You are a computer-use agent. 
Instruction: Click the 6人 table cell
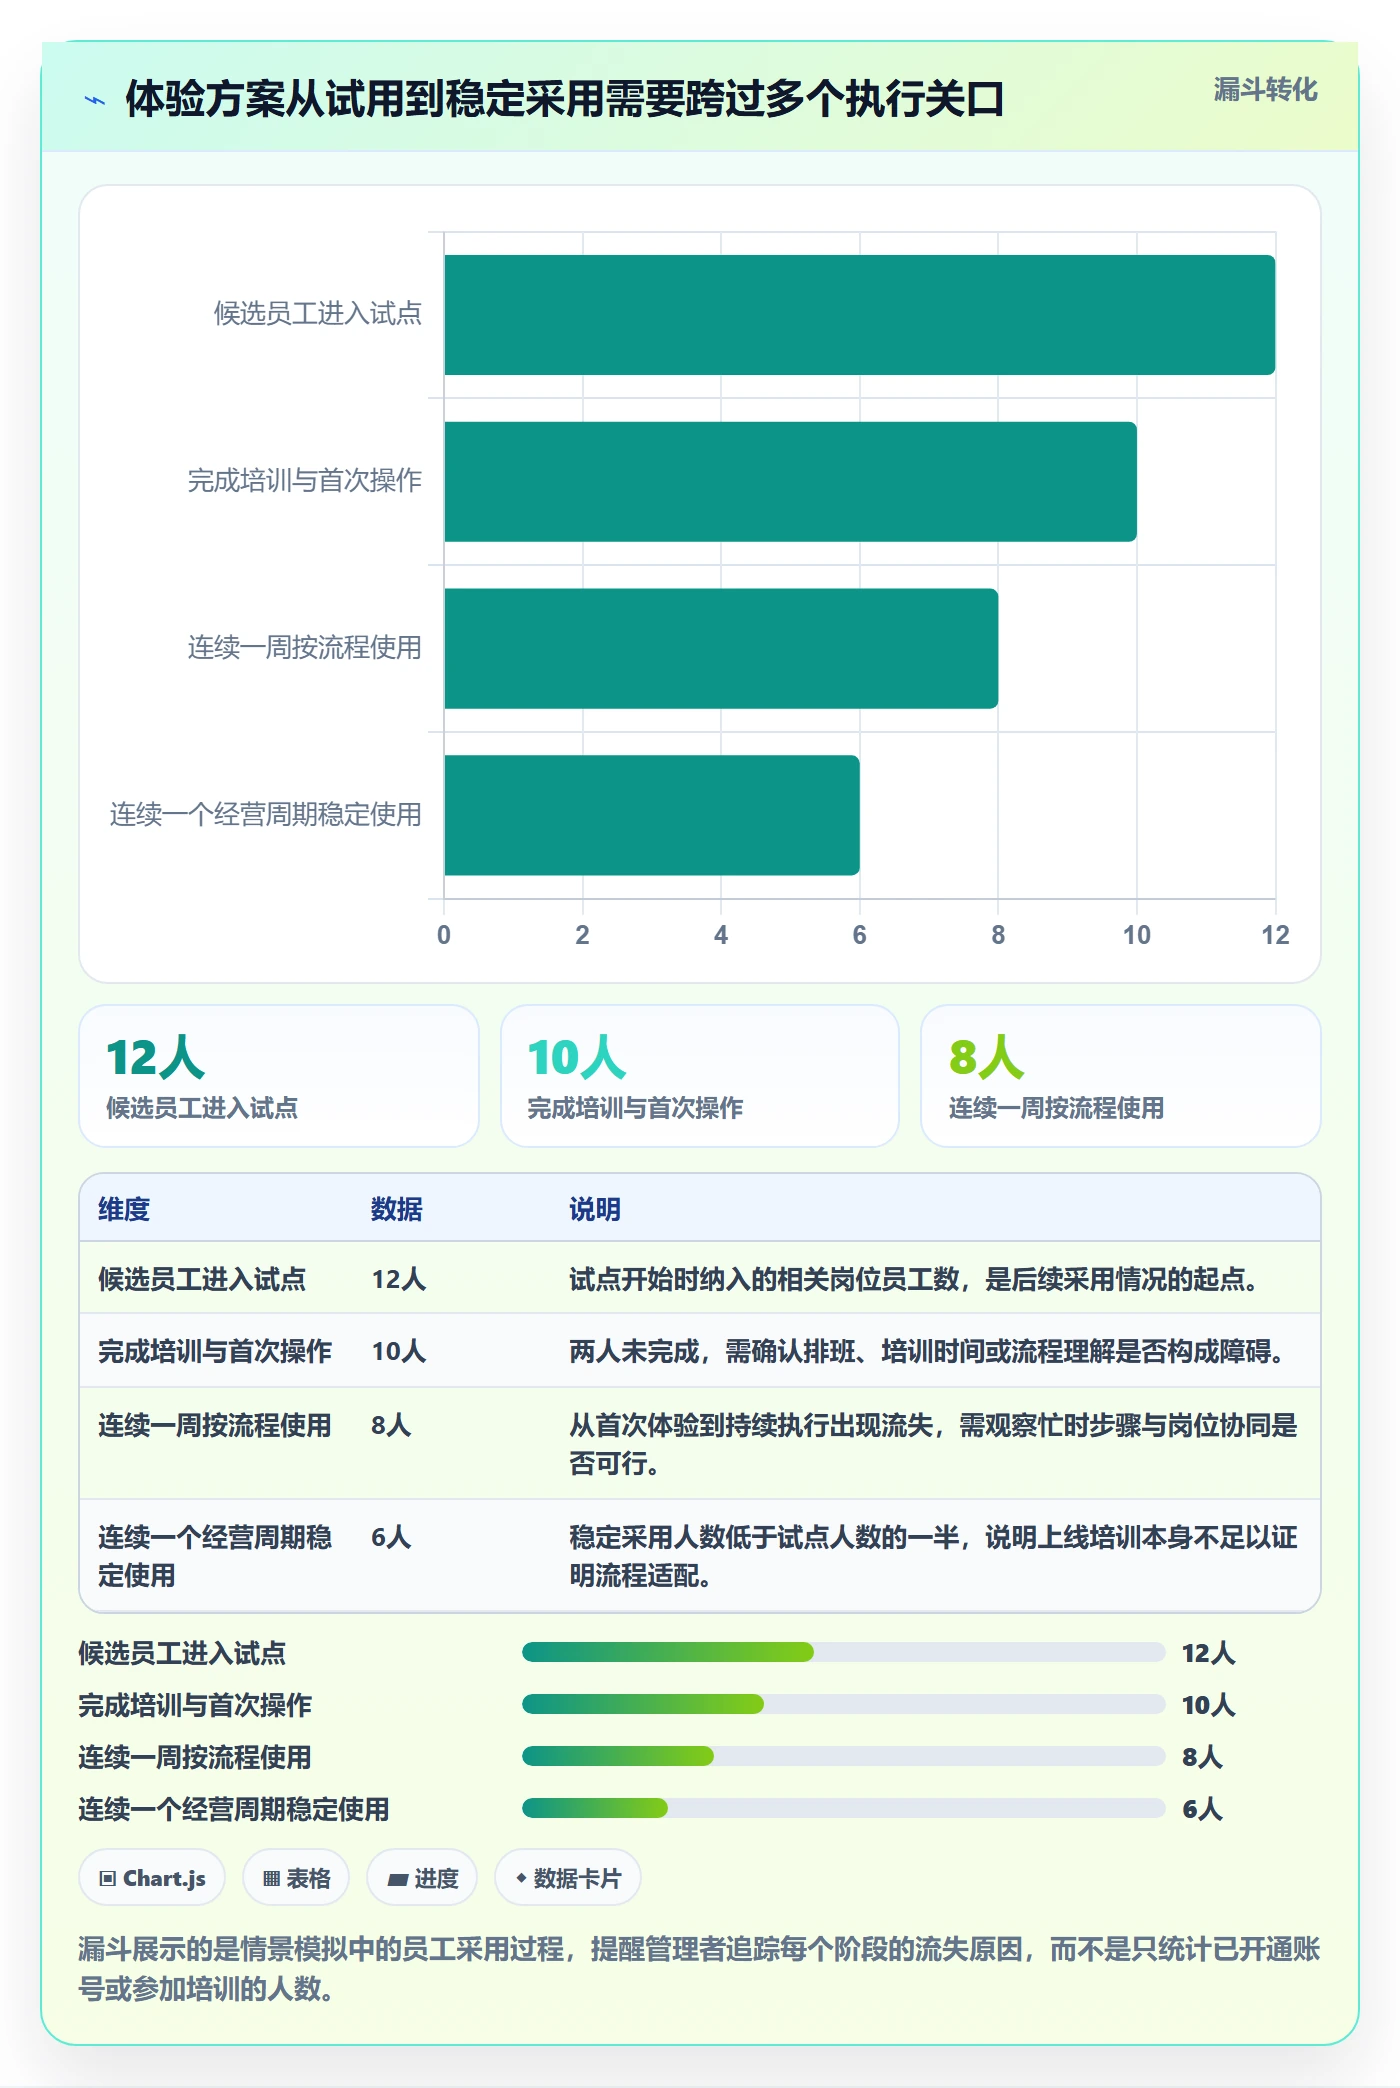click(391, 1537)
